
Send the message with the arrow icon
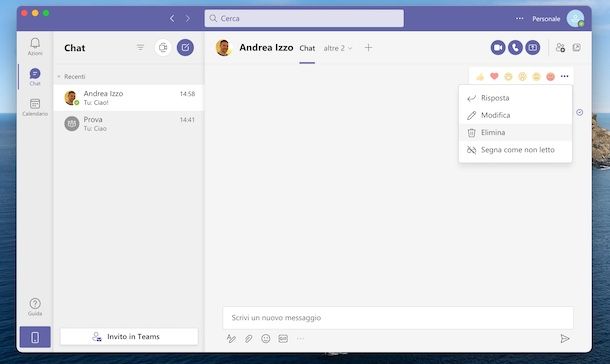click(565, 339)
